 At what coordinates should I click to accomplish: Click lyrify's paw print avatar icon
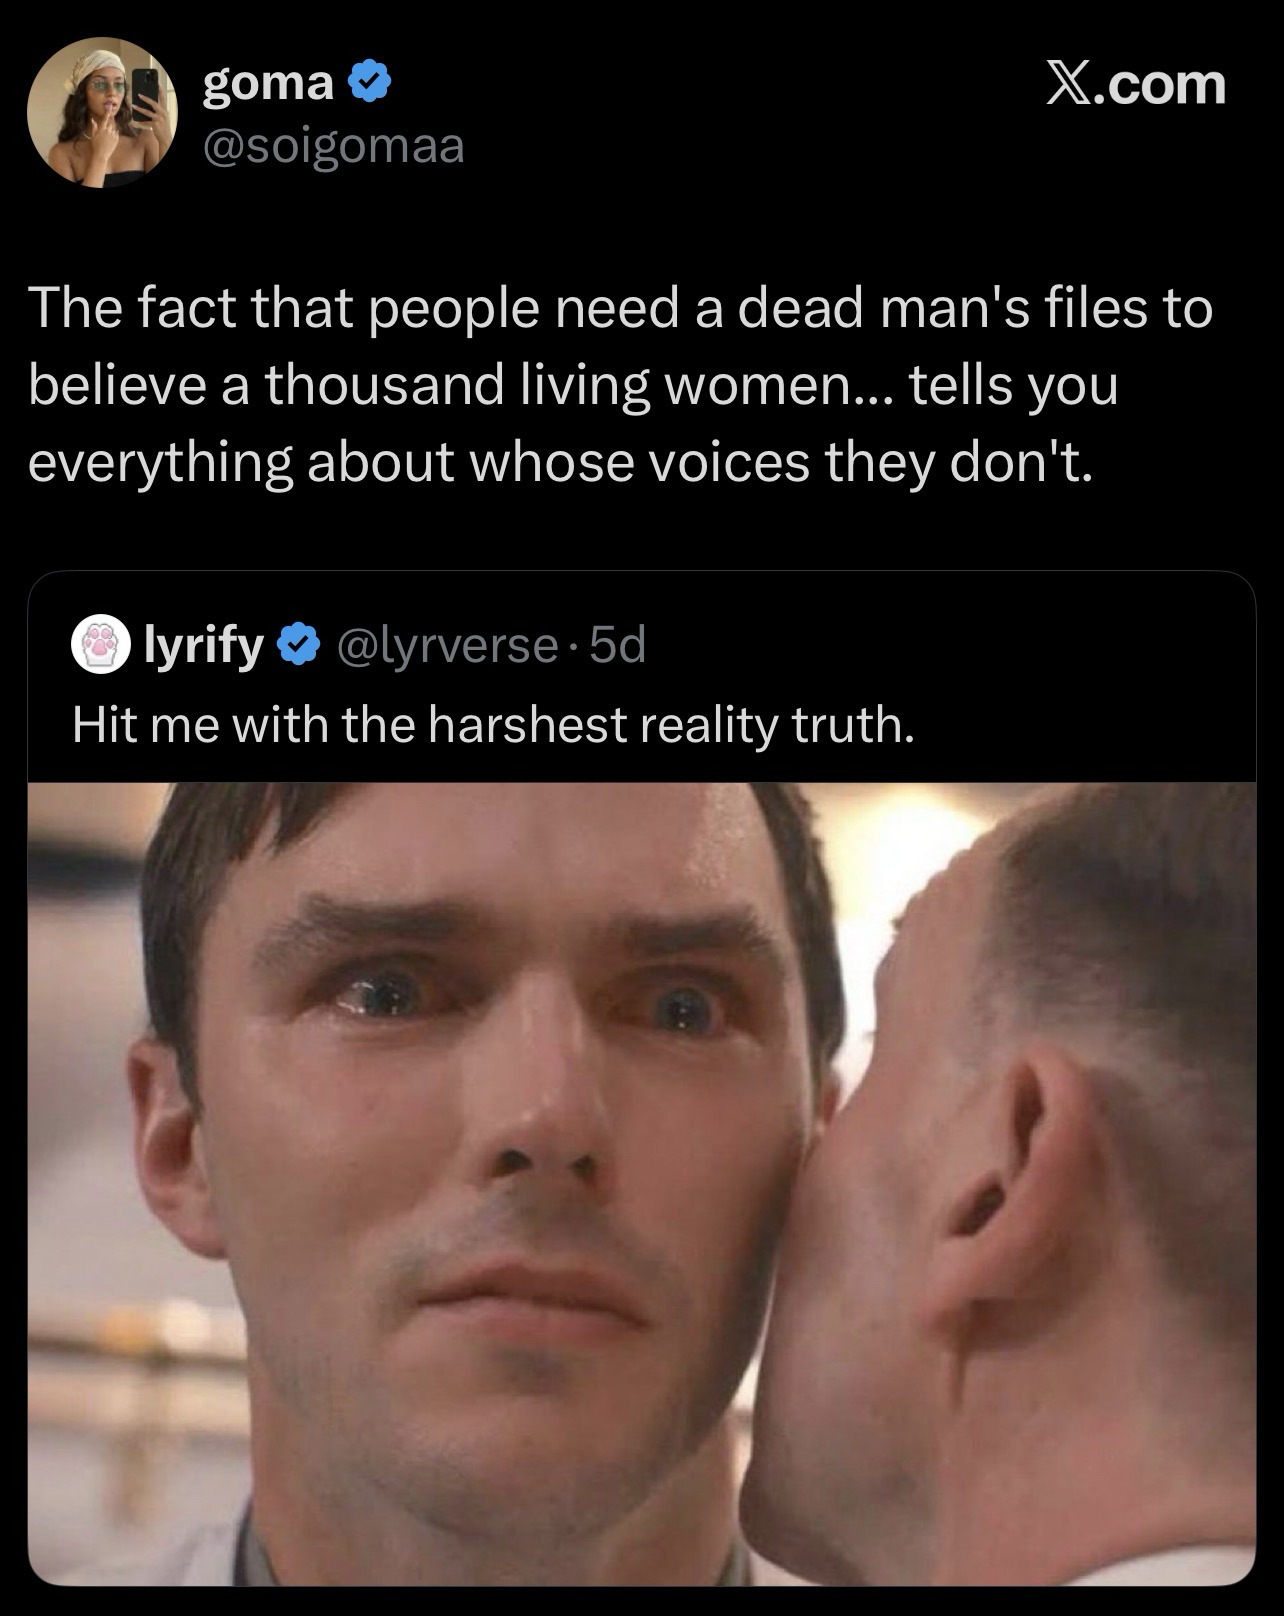click(96, 647)
